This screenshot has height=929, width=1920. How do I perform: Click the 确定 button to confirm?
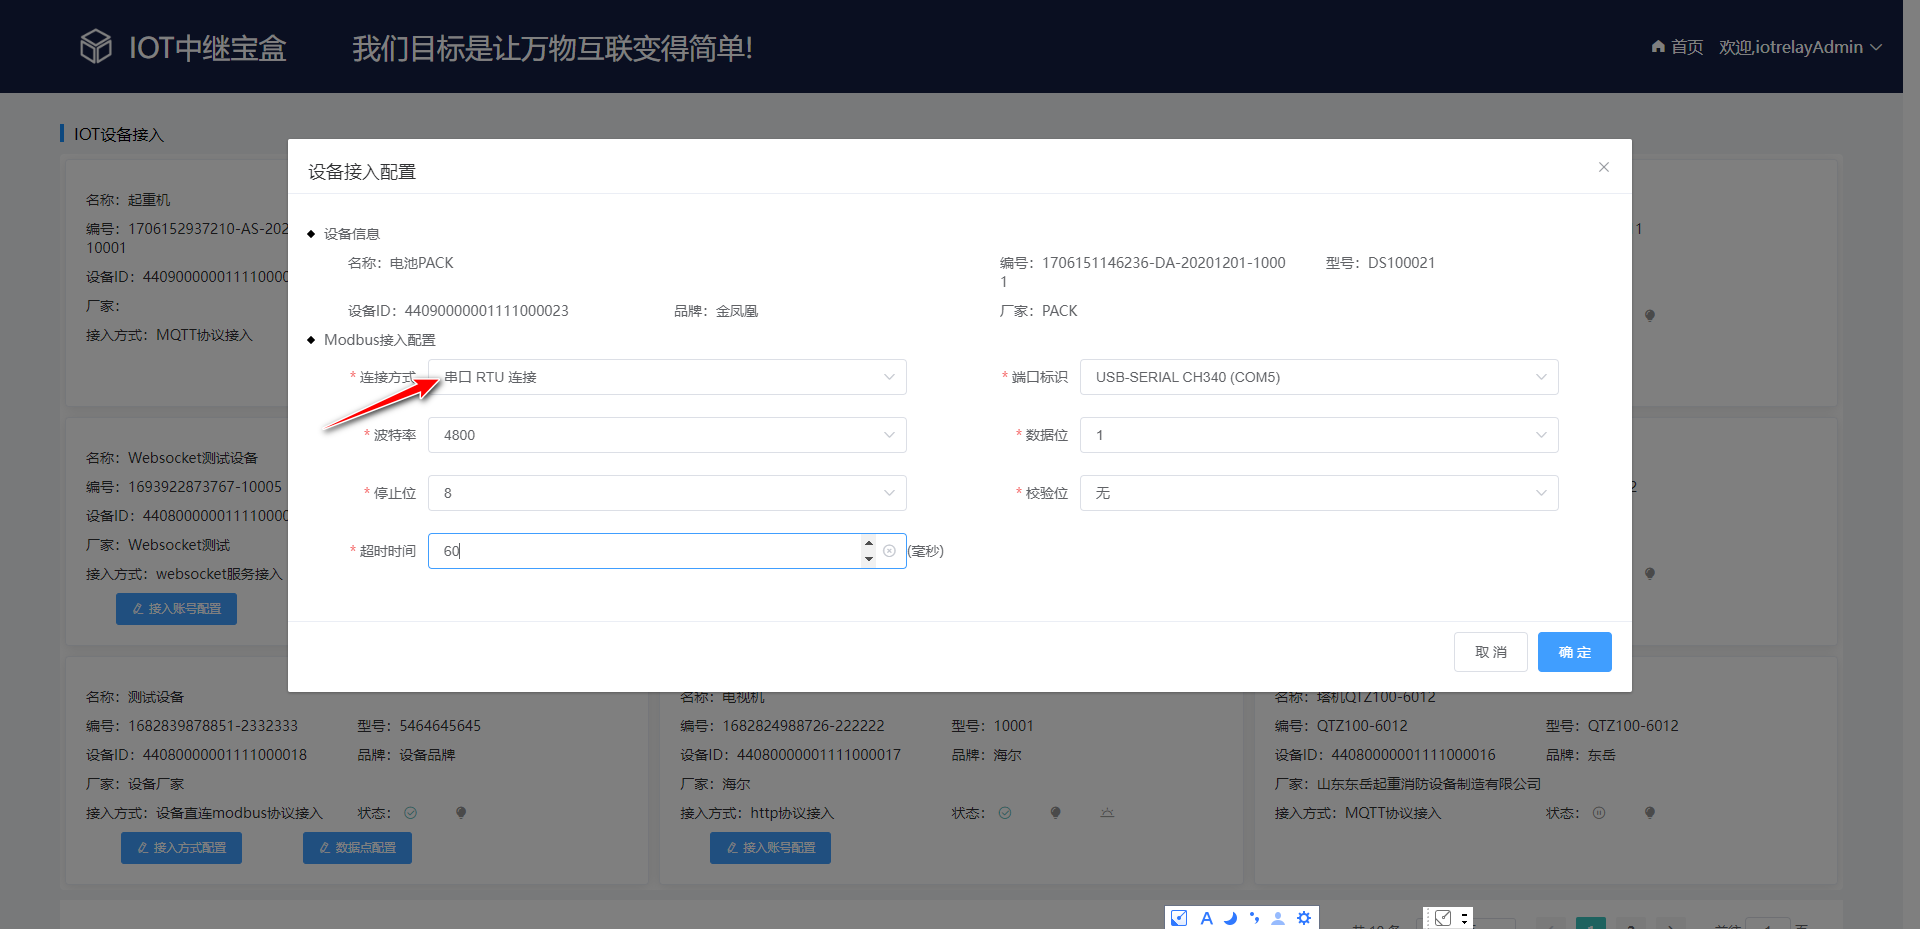click(1574, 651)
